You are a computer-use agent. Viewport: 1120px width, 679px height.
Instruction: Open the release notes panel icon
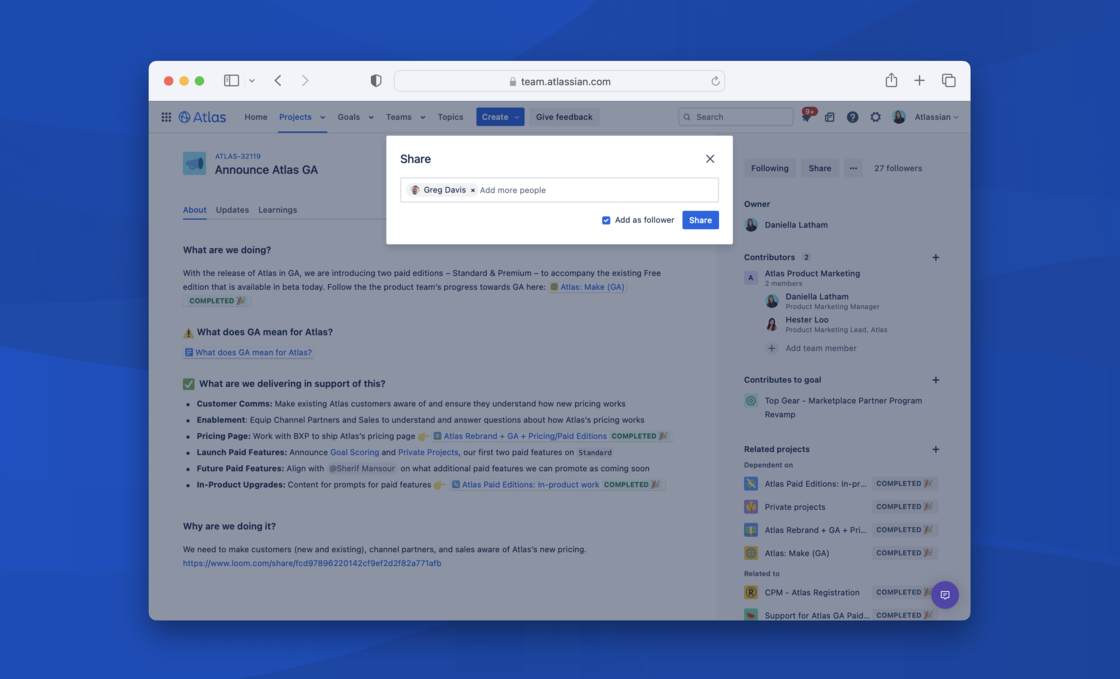click(830, 117)
